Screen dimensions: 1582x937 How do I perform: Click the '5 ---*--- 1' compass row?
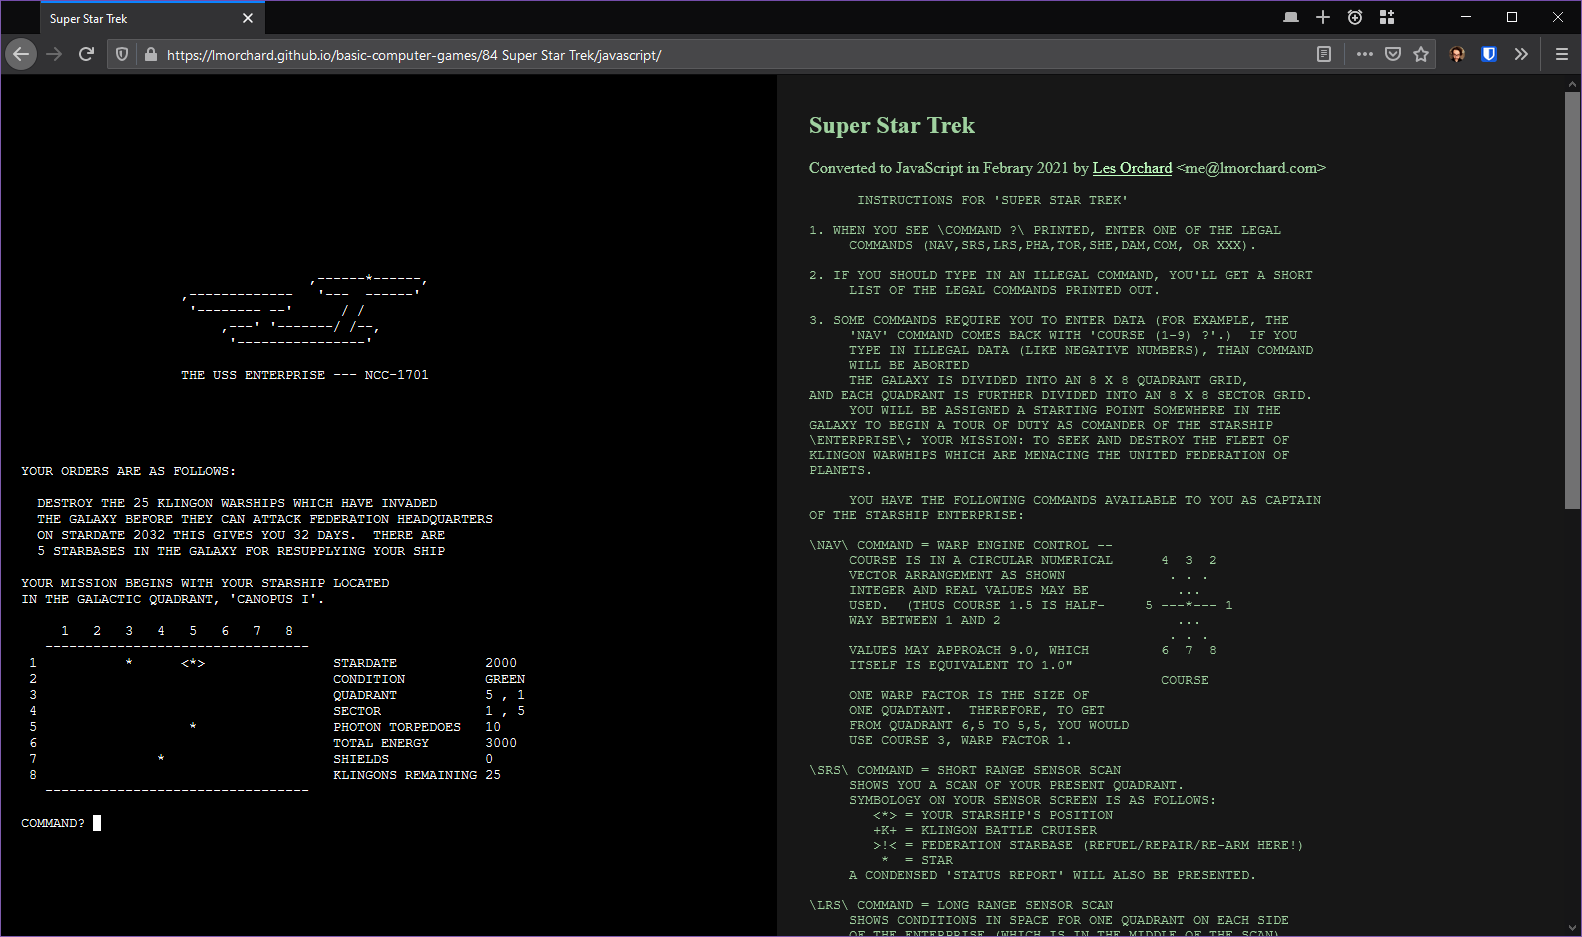[1189, 605]
